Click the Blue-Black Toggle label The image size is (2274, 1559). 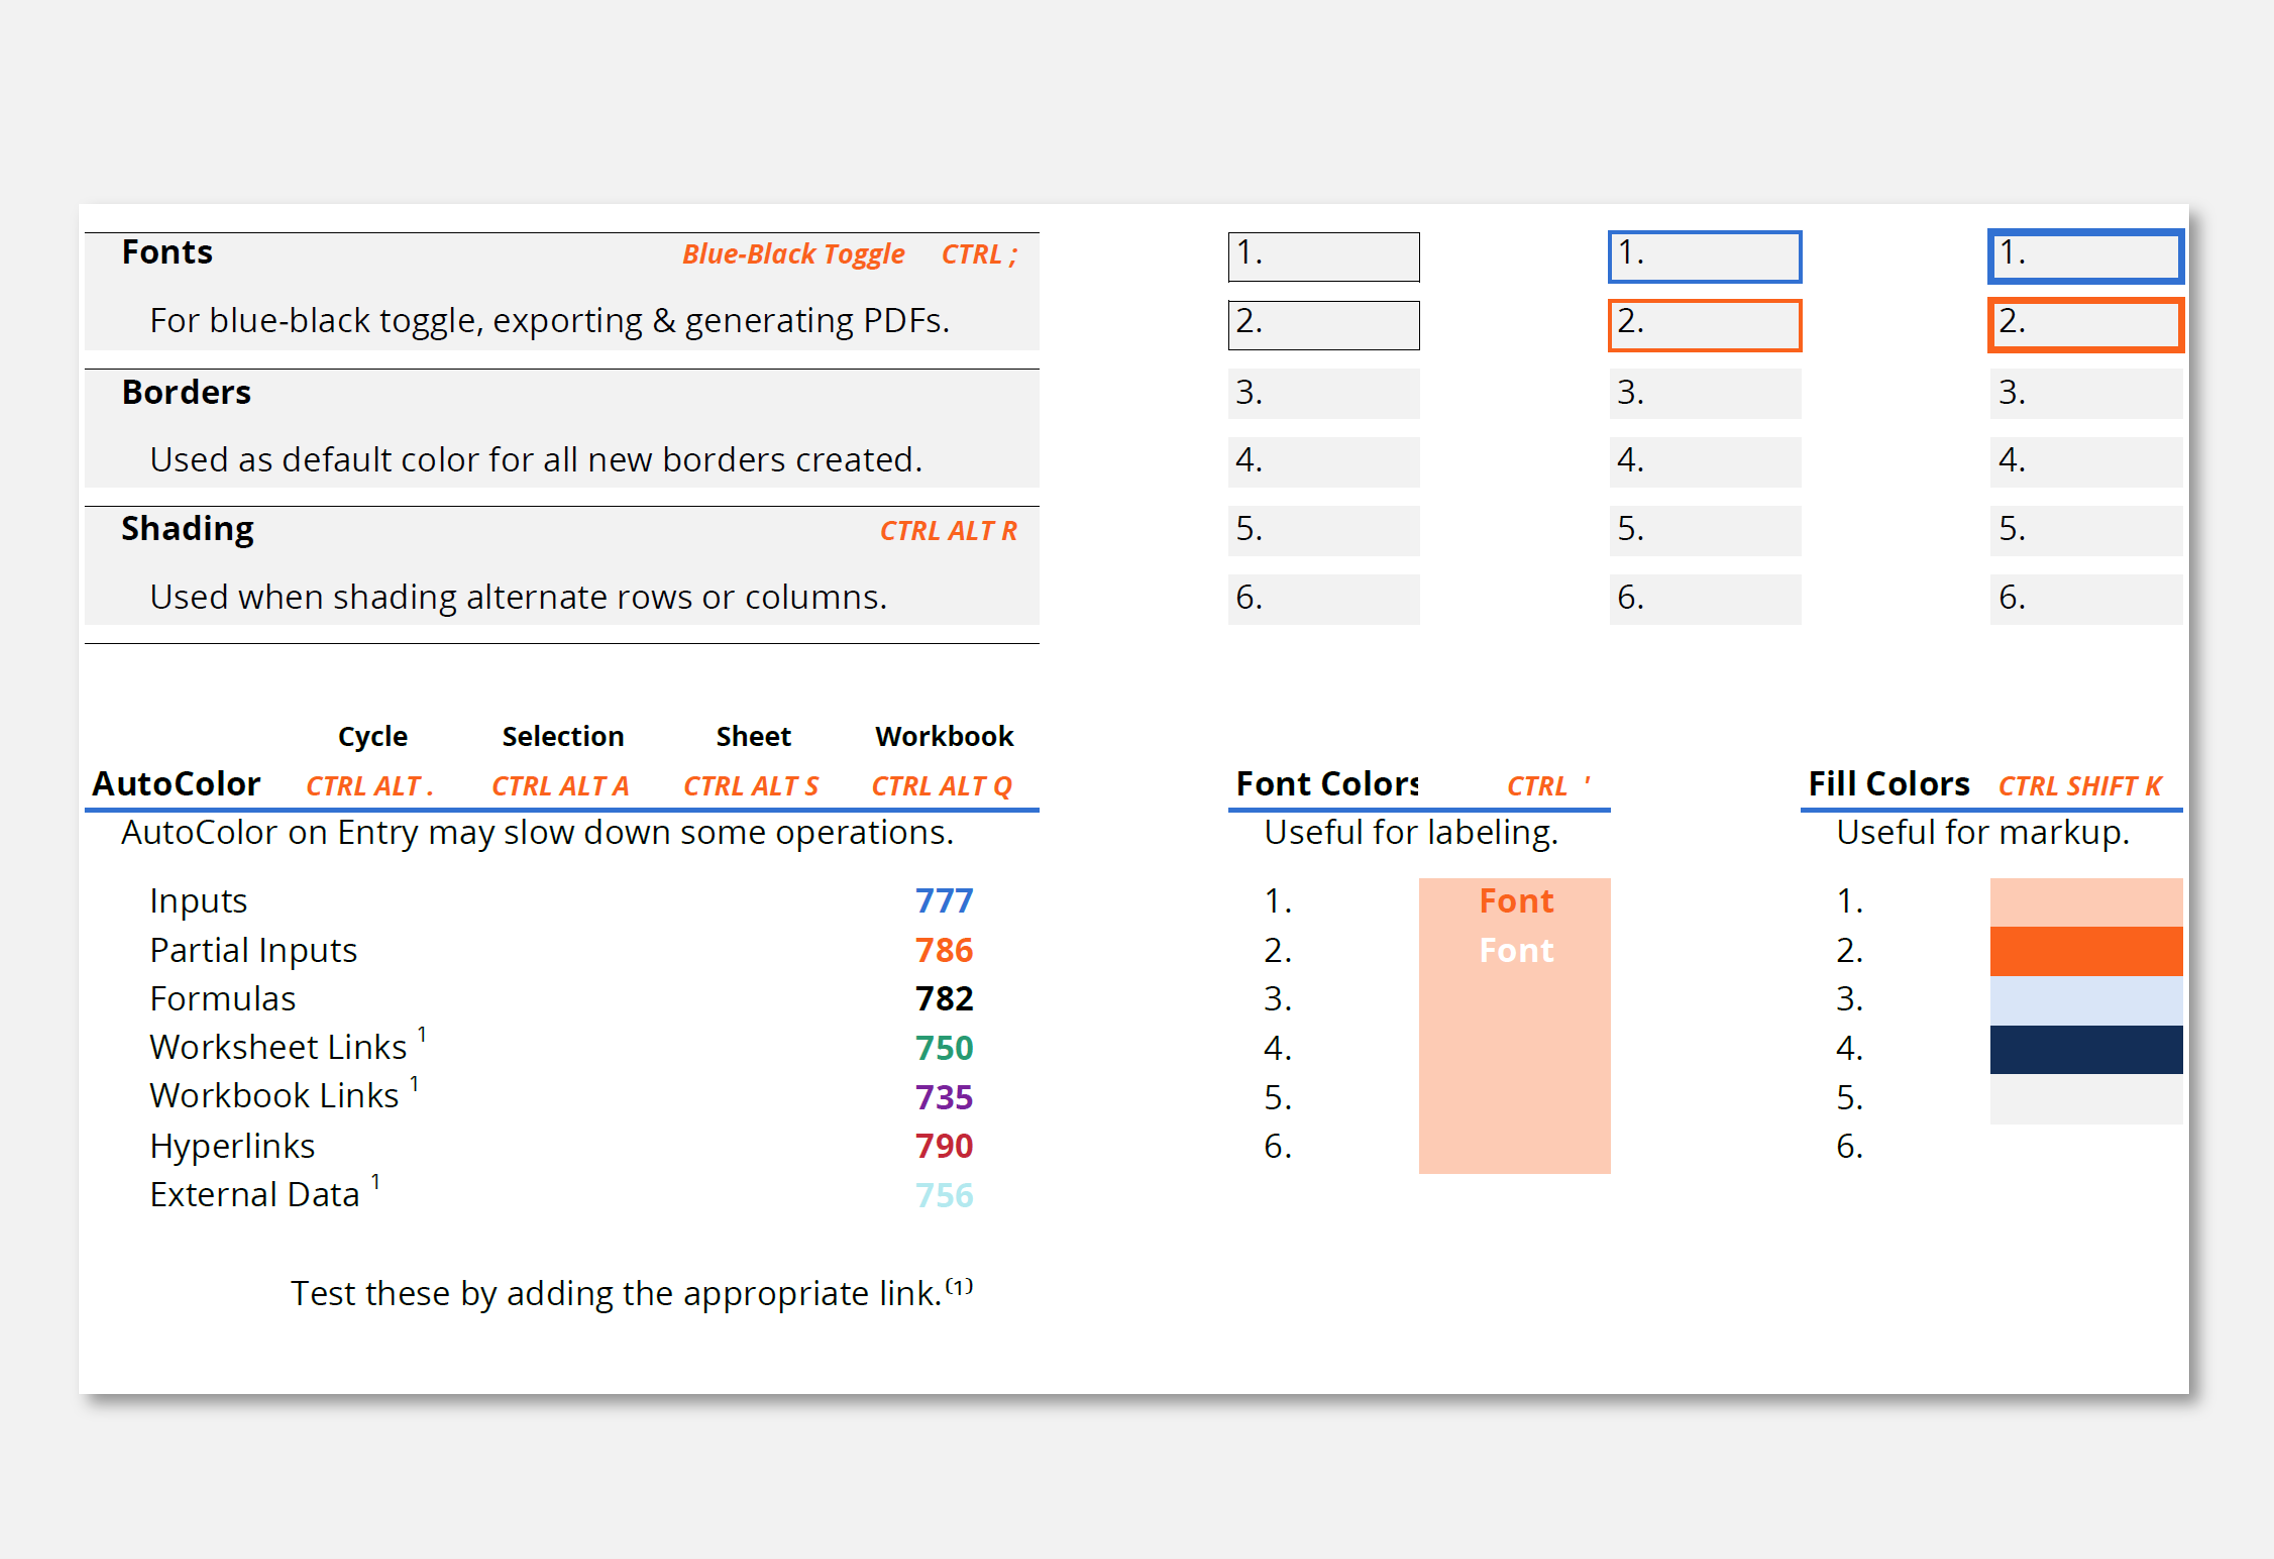click(793, 254)
